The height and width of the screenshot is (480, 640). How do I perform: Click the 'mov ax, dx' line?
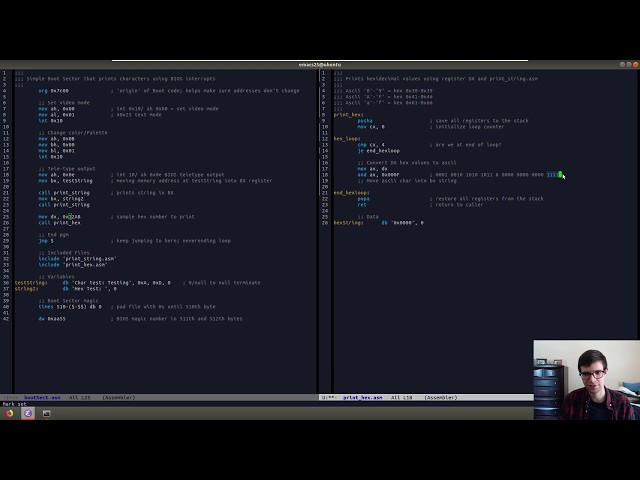(372, 169)
